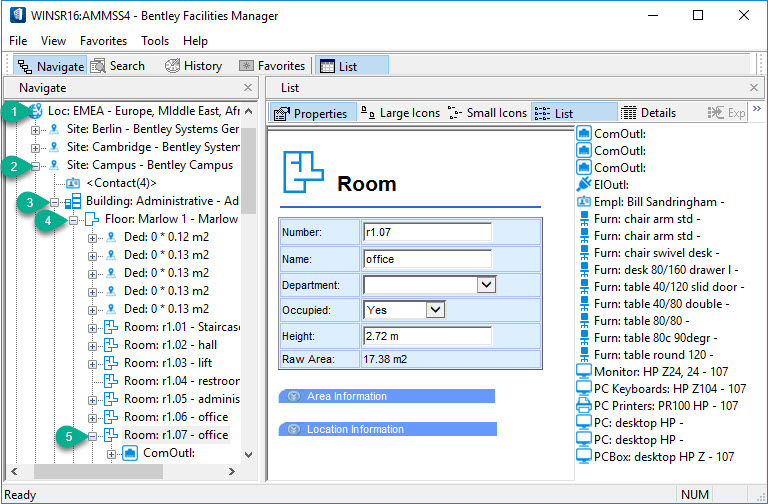
Task: Switch to Details view
Action: (x=648, y=113)
